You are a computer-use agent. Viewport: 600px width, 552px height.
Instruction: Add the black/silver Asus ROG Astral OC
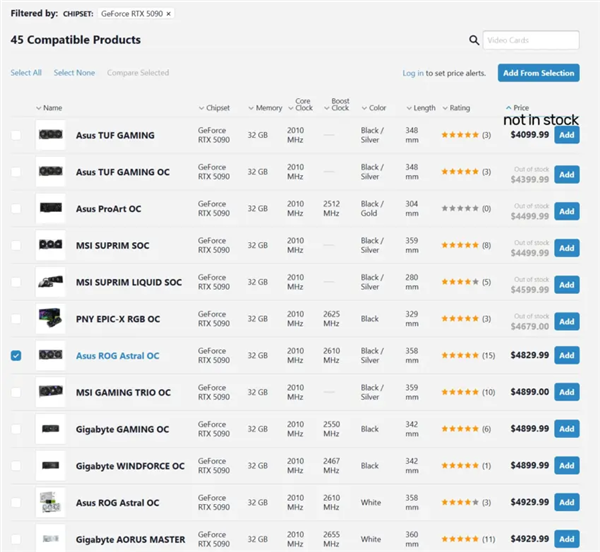click(567, 355)
